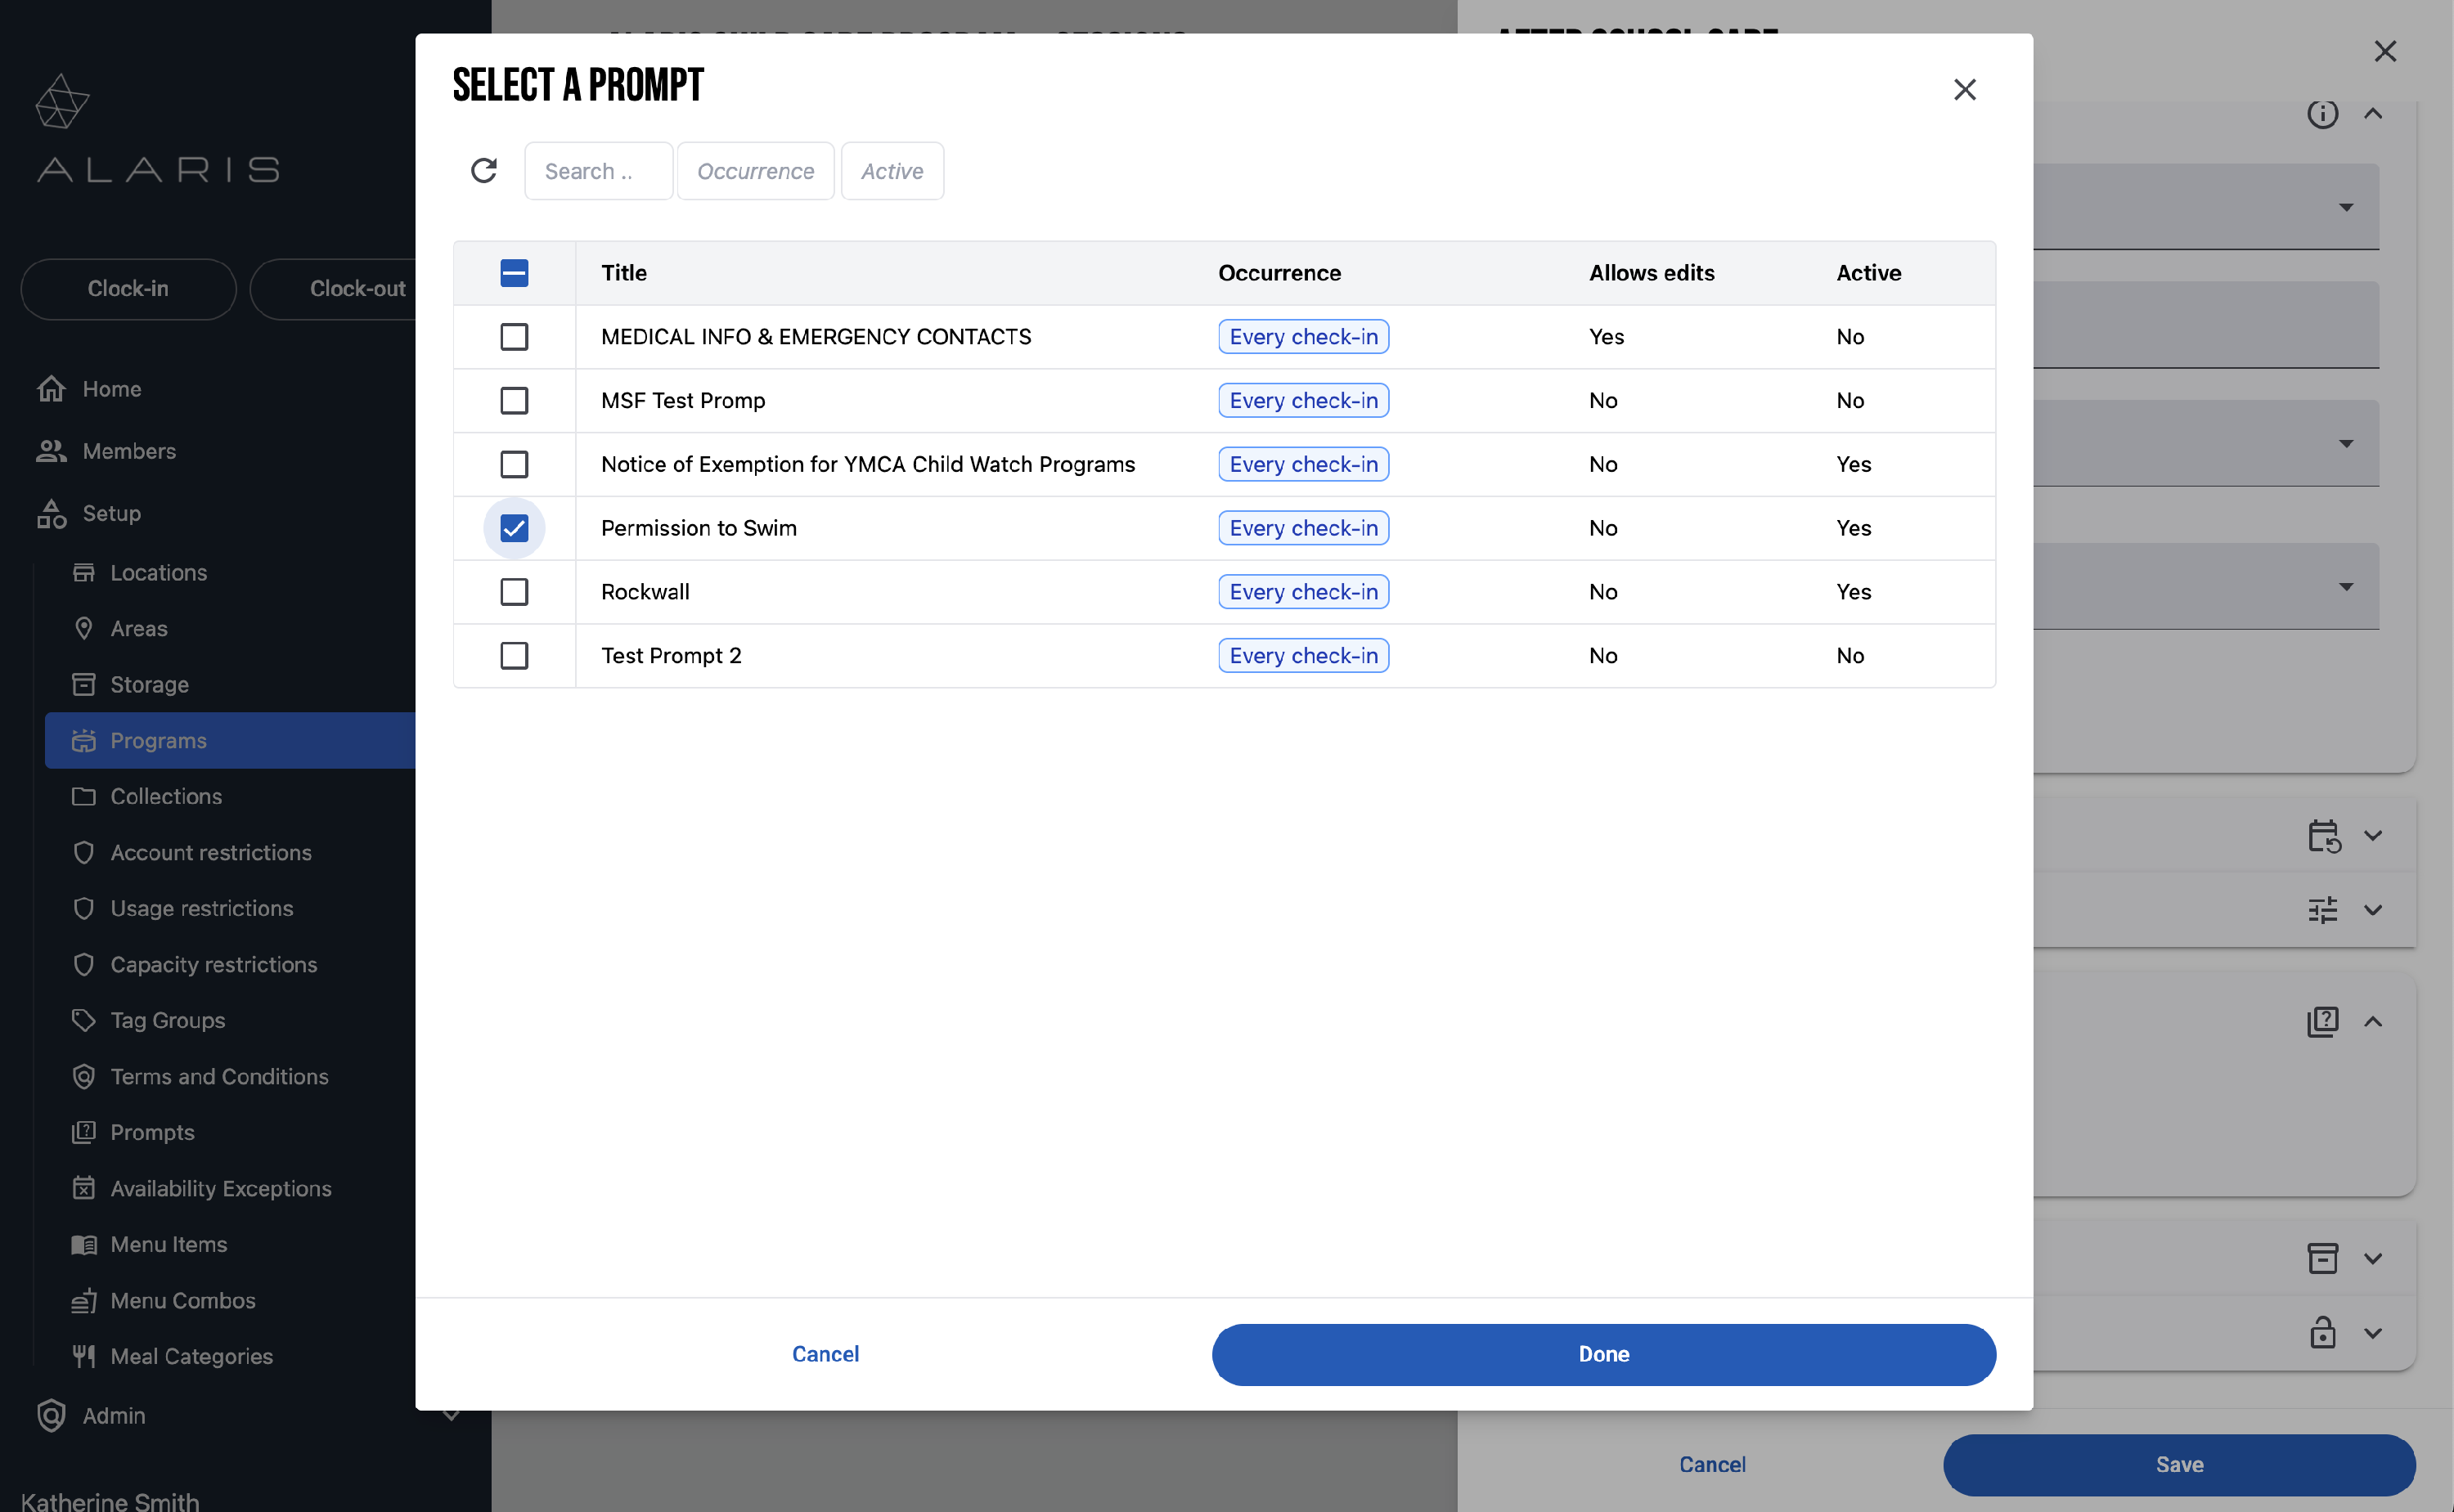The height and width of the screenshot is (1512, 2454).
Task: Open Terms and Conditions menu item
Action: [x=219, y=1076]
